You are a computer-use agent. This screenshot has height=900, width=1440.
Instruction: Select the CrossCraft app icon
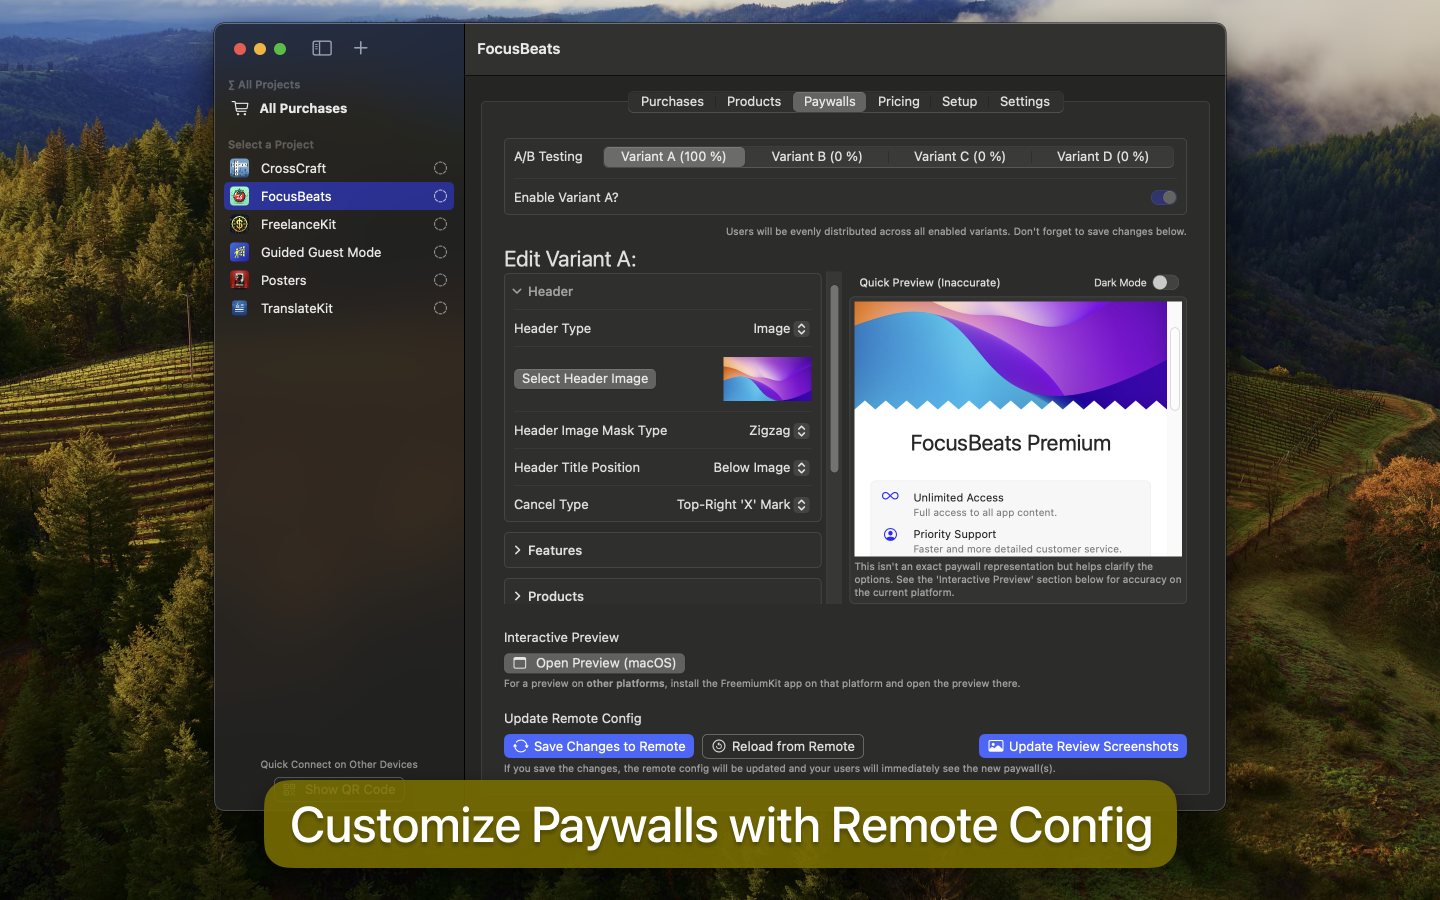(239, 168)
